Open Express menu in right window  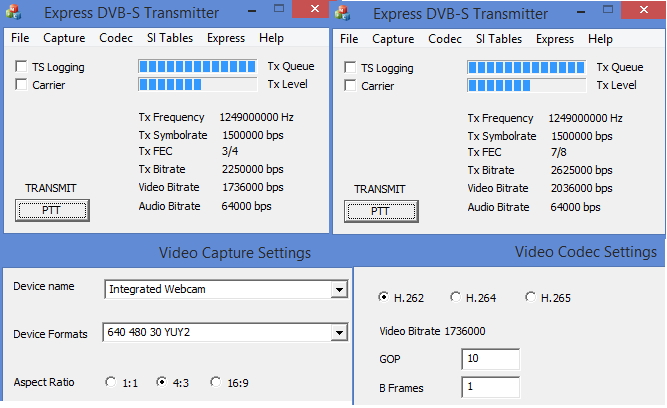coord(555,39)
